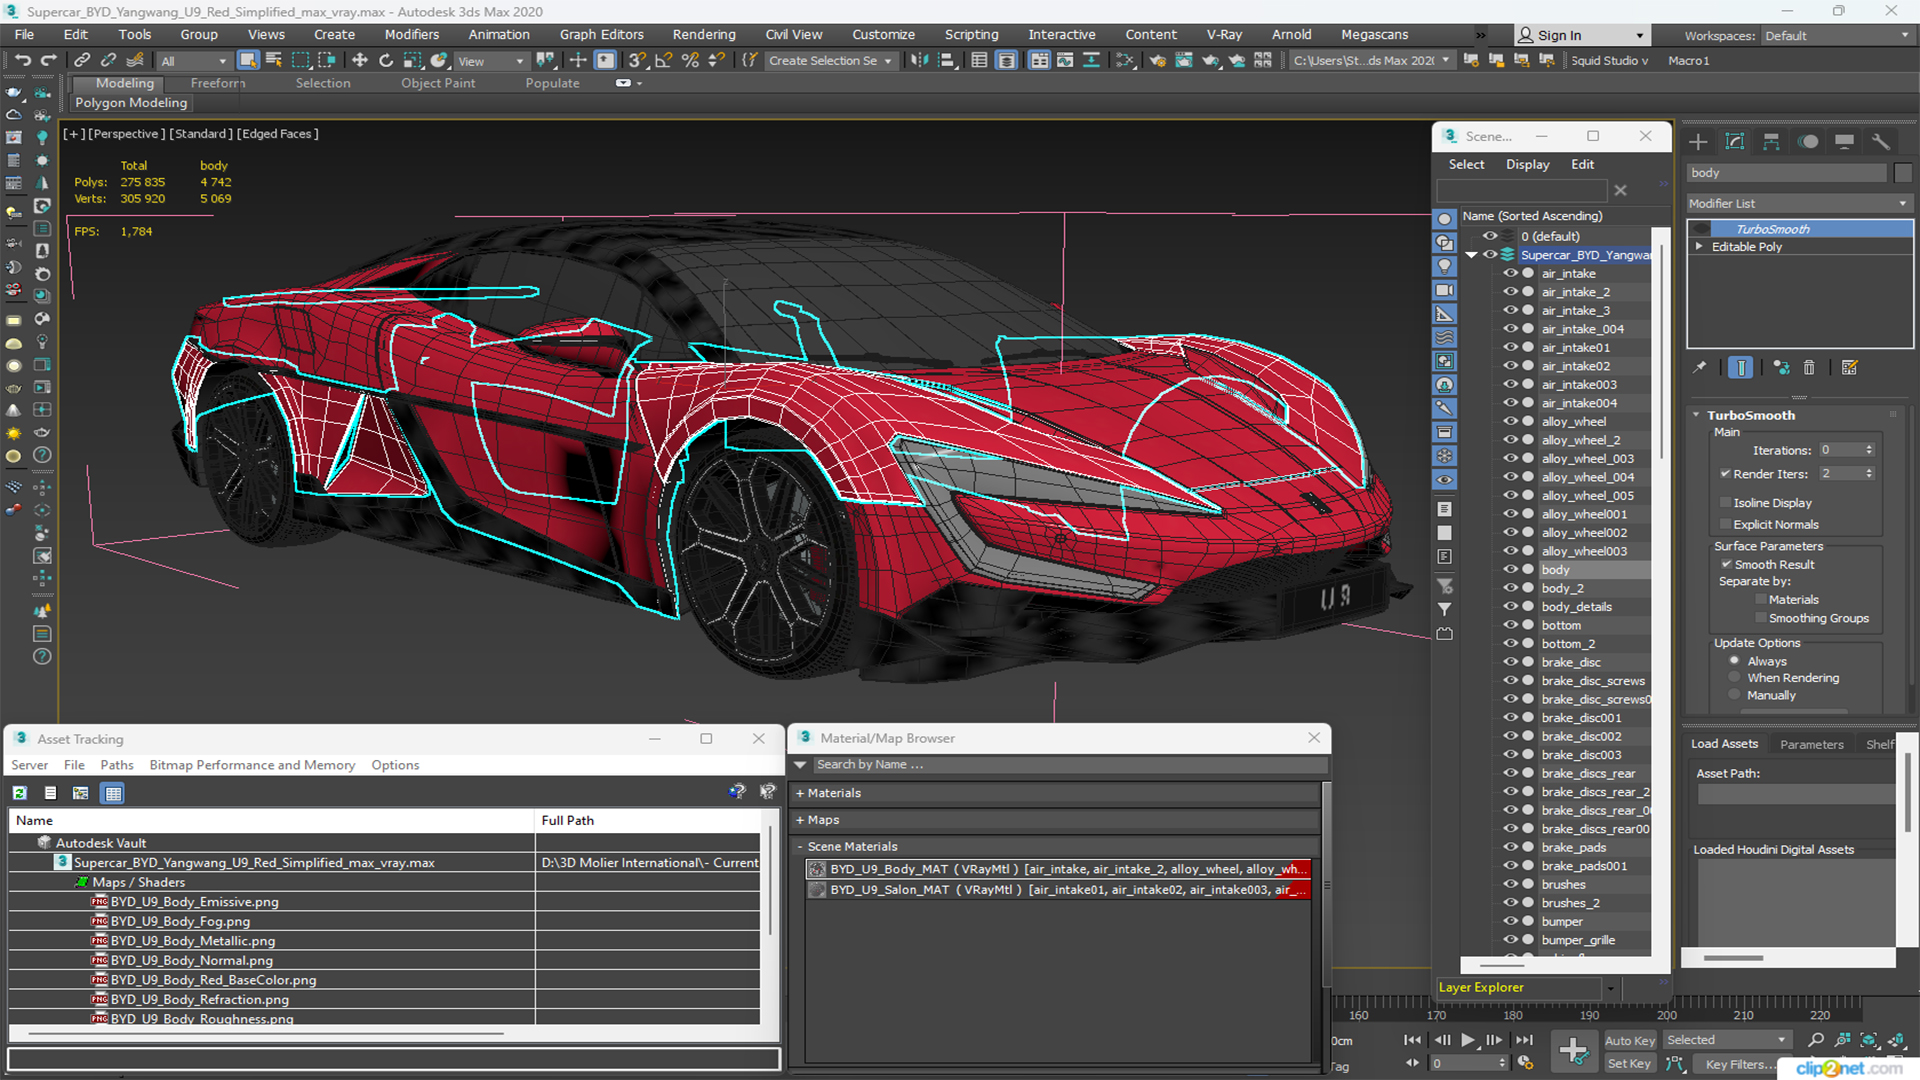Toggle the Auto Key button

tap(1629, 1041)
